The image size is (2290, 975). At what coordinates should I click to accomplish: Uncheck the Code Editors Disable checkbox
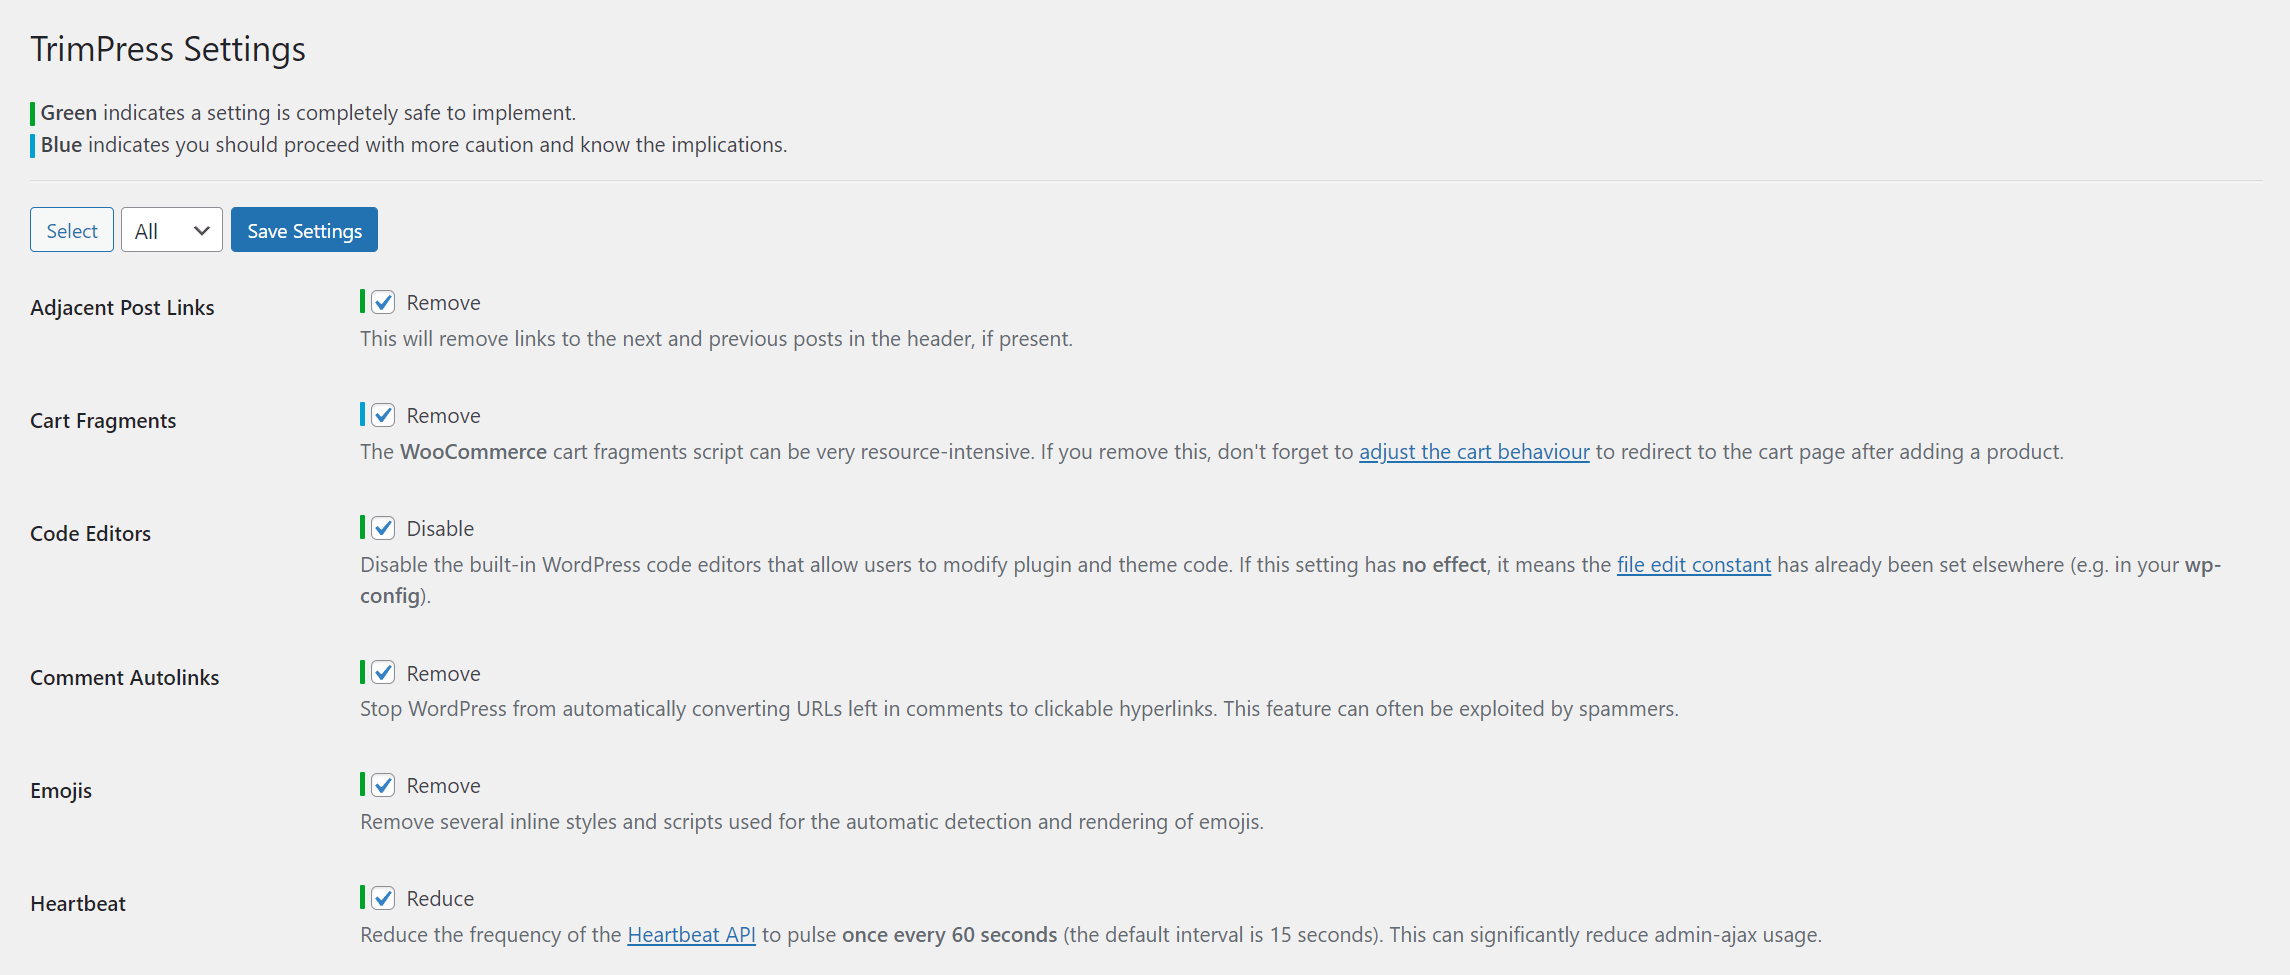pyautogui.click(x=383, y=528)
